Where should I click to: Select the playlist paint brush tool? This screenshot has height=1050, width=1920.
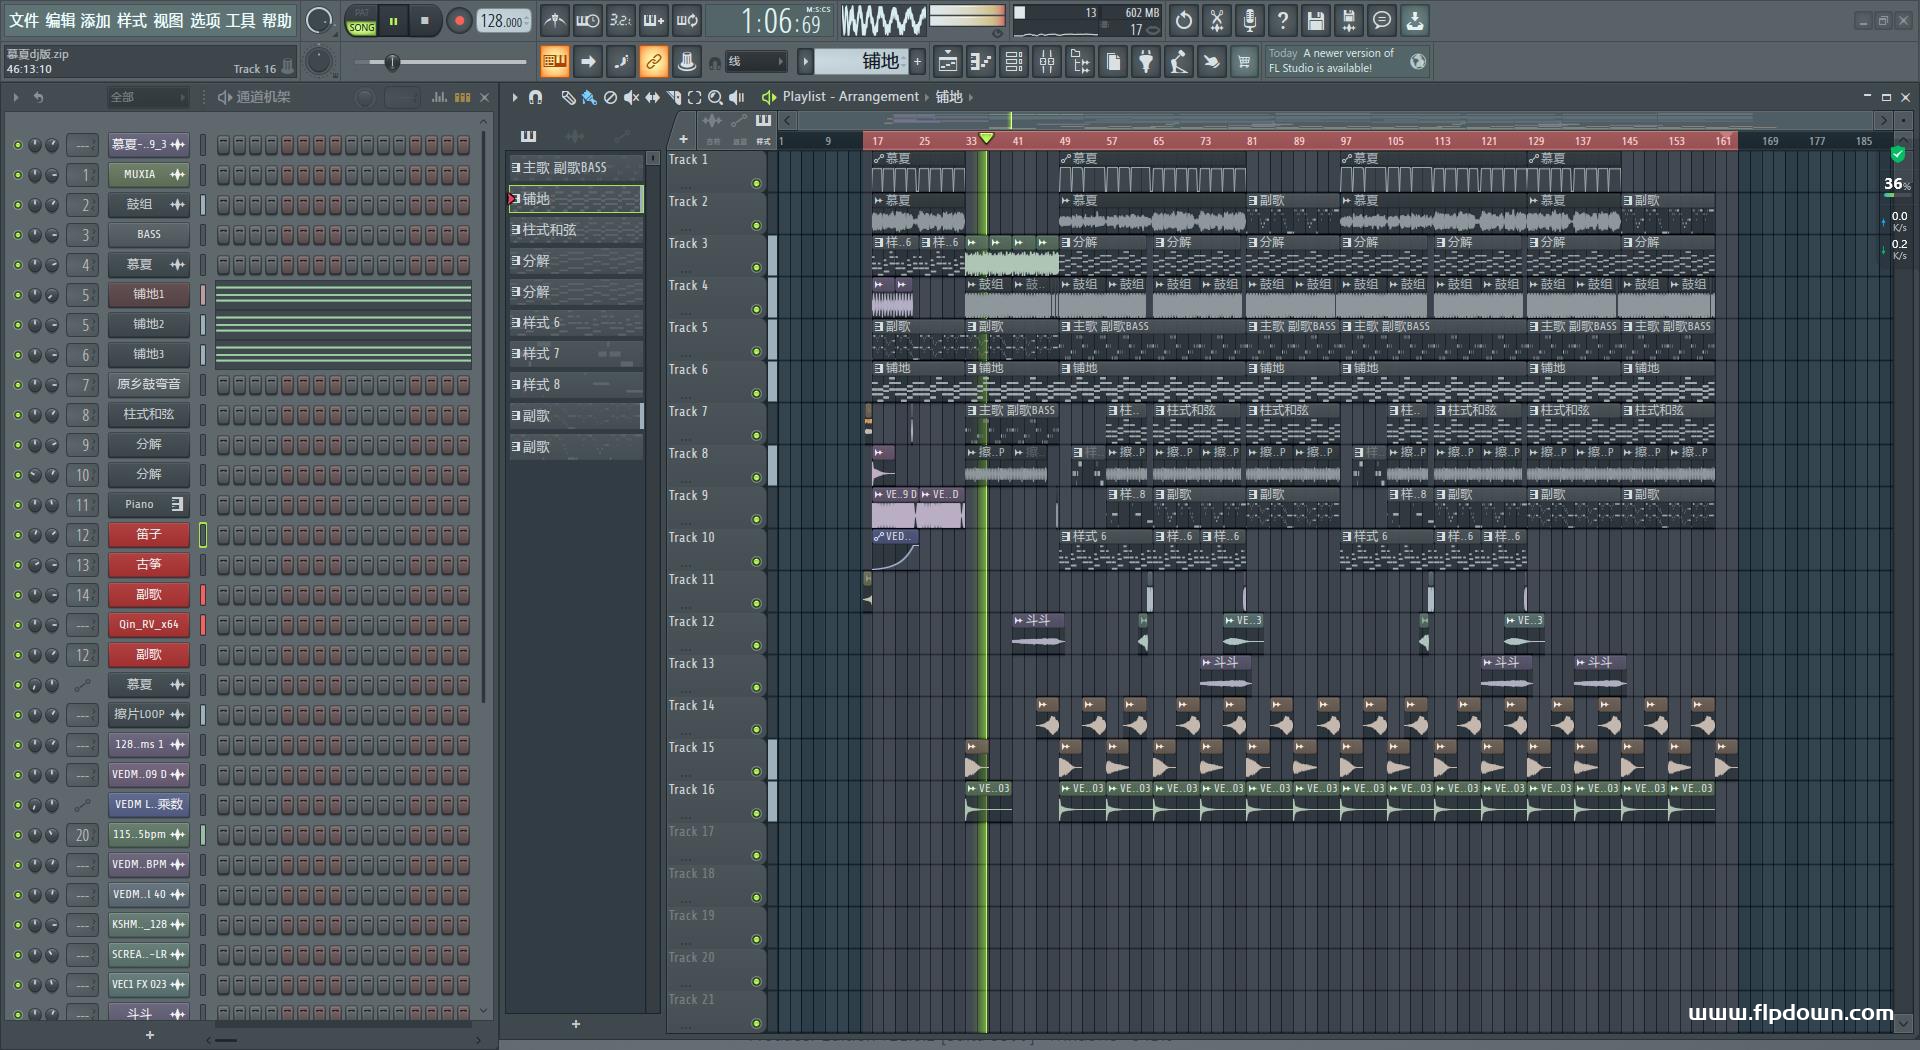click(x=589, y=97)
